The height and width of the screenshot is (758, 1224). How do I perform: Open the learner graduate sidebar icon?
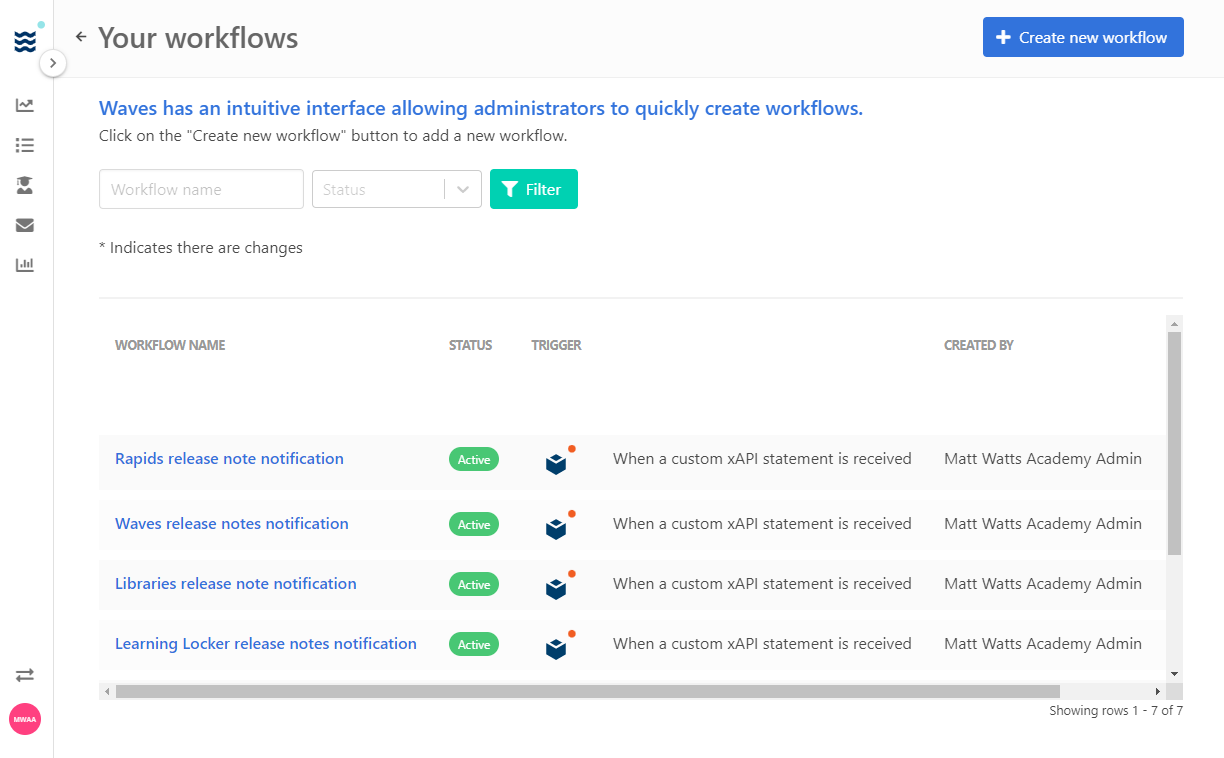25,185
